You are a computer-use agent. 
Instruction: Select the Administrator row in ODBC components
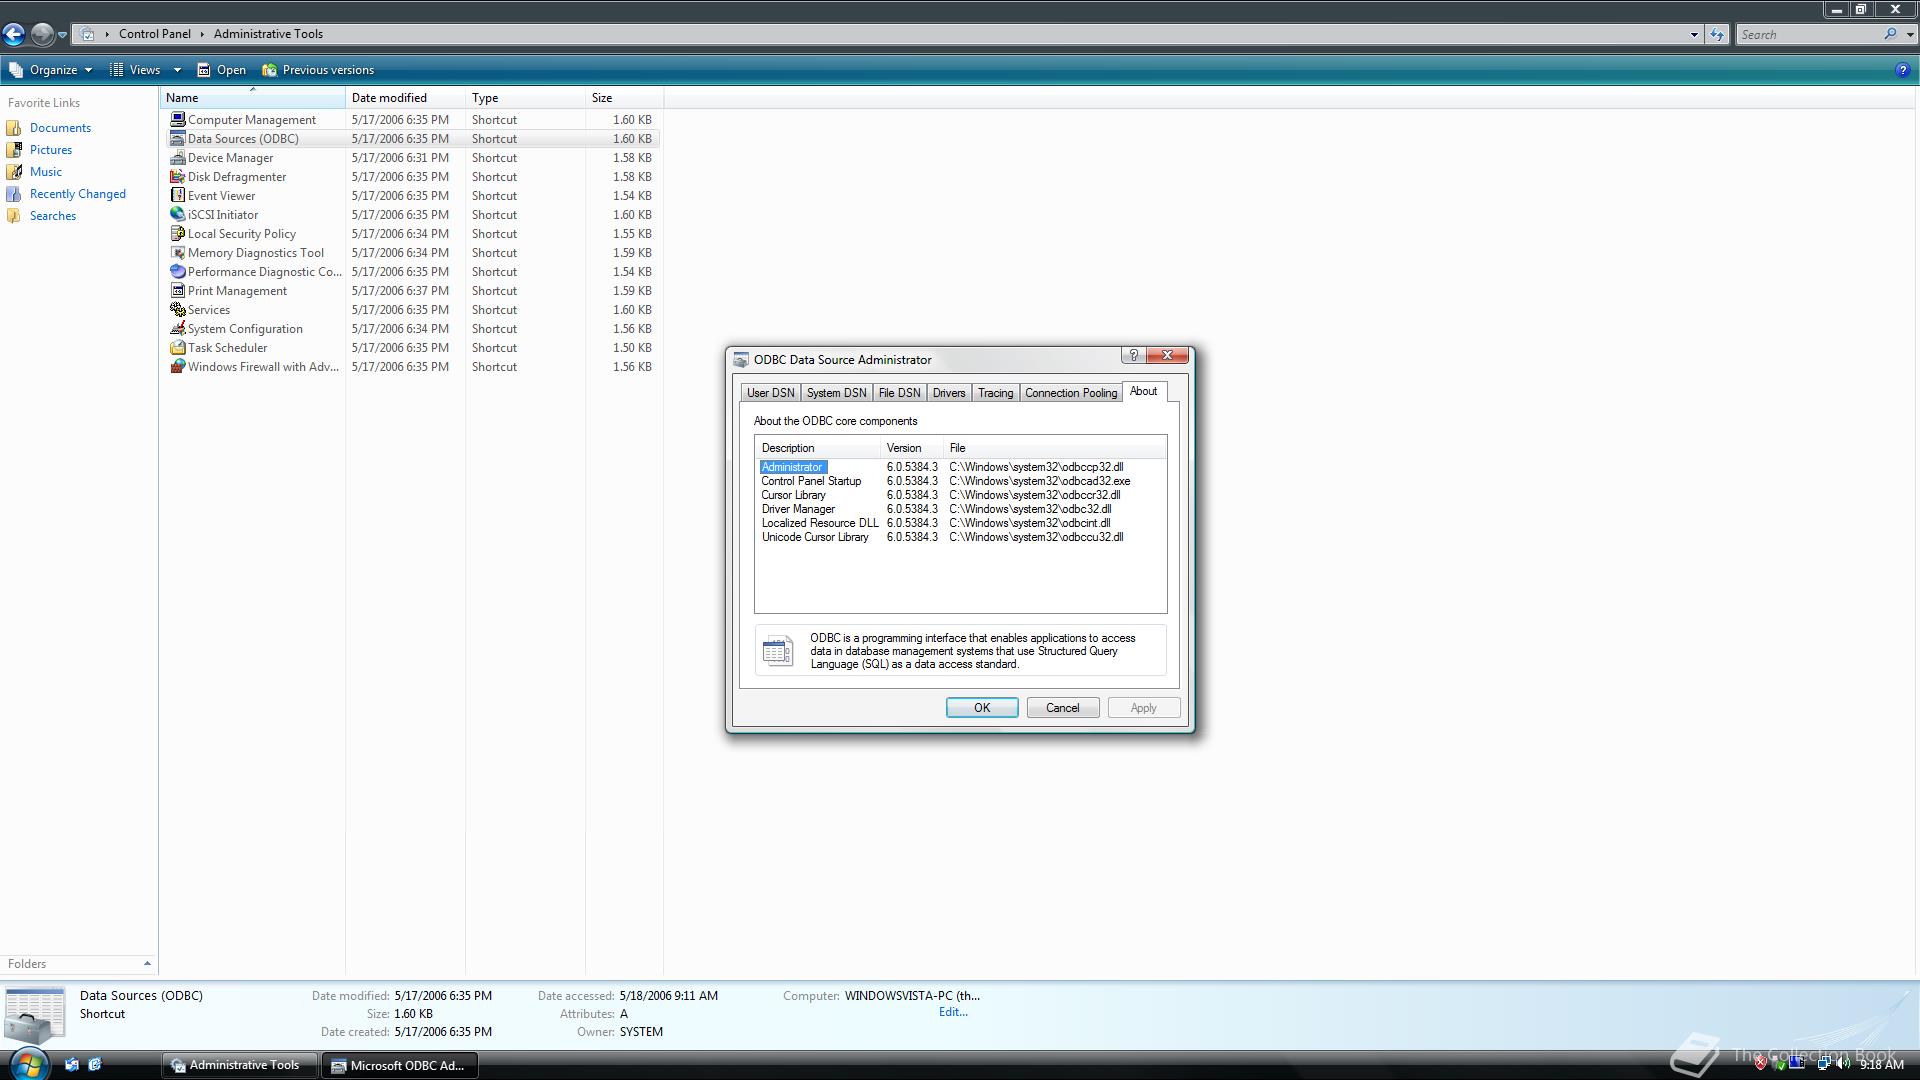coord(960,467)
